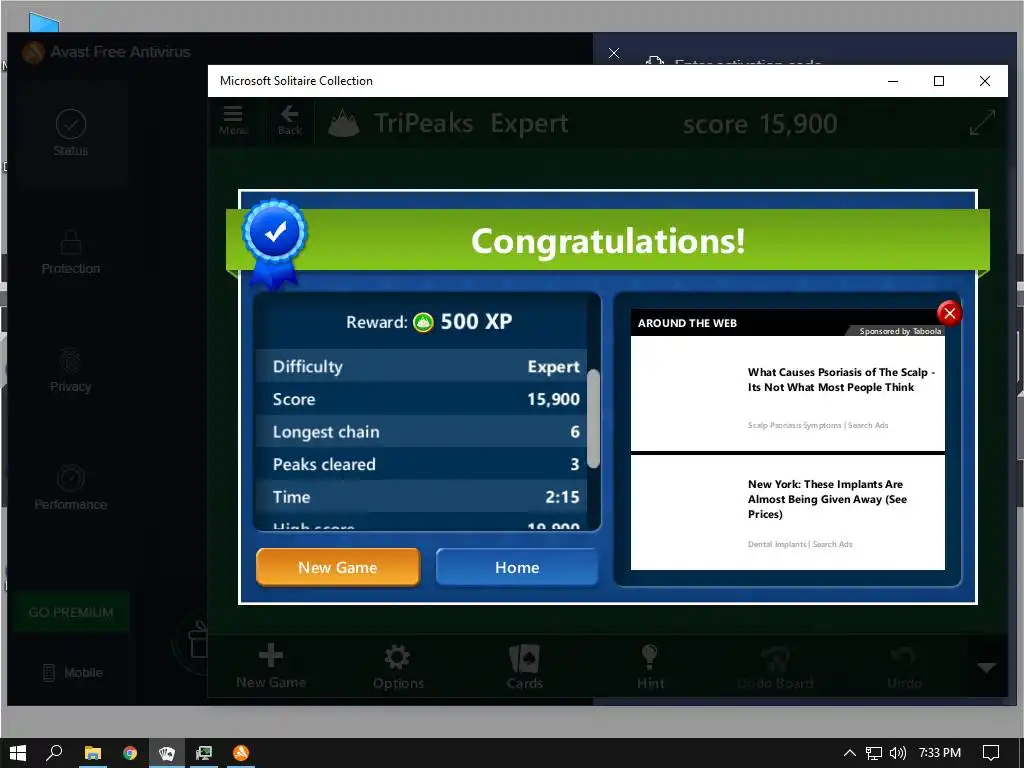Screen dimensions: 1024x768
Task: Click the Back arrow in Solitaire header
Action: click(290, 120)
